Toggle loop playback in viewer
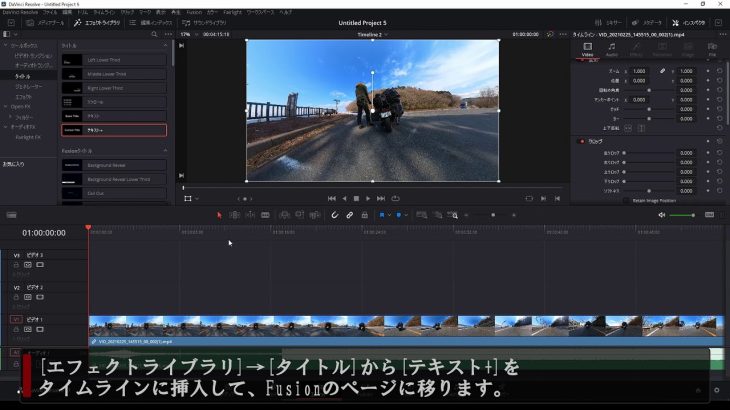The image size is (730, 410). point(395,198)
